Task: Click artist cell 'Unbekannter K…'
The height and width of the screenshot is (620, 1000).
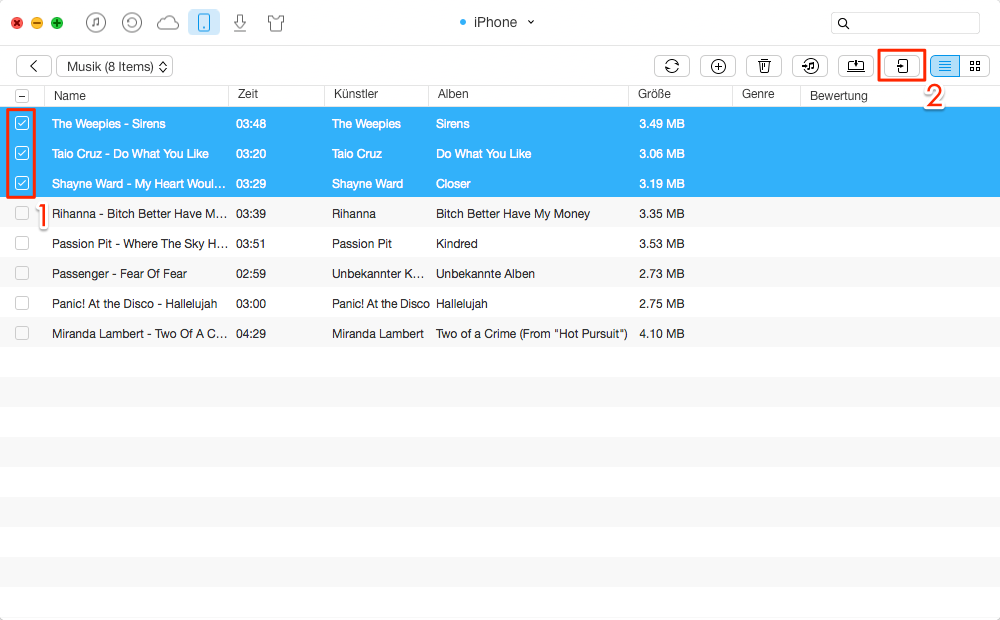Action: pos(378,274)
